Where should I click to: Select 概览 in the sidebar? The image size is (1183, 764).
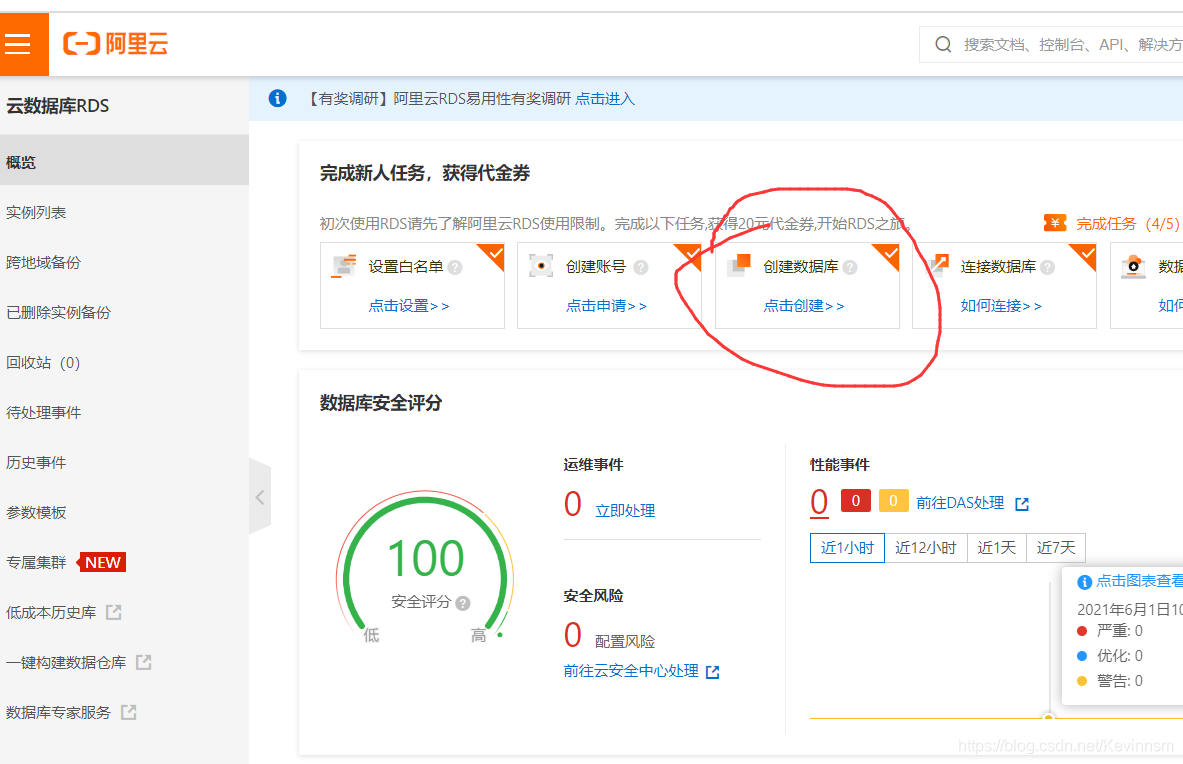pyautogui.click(x=124, y=162)
